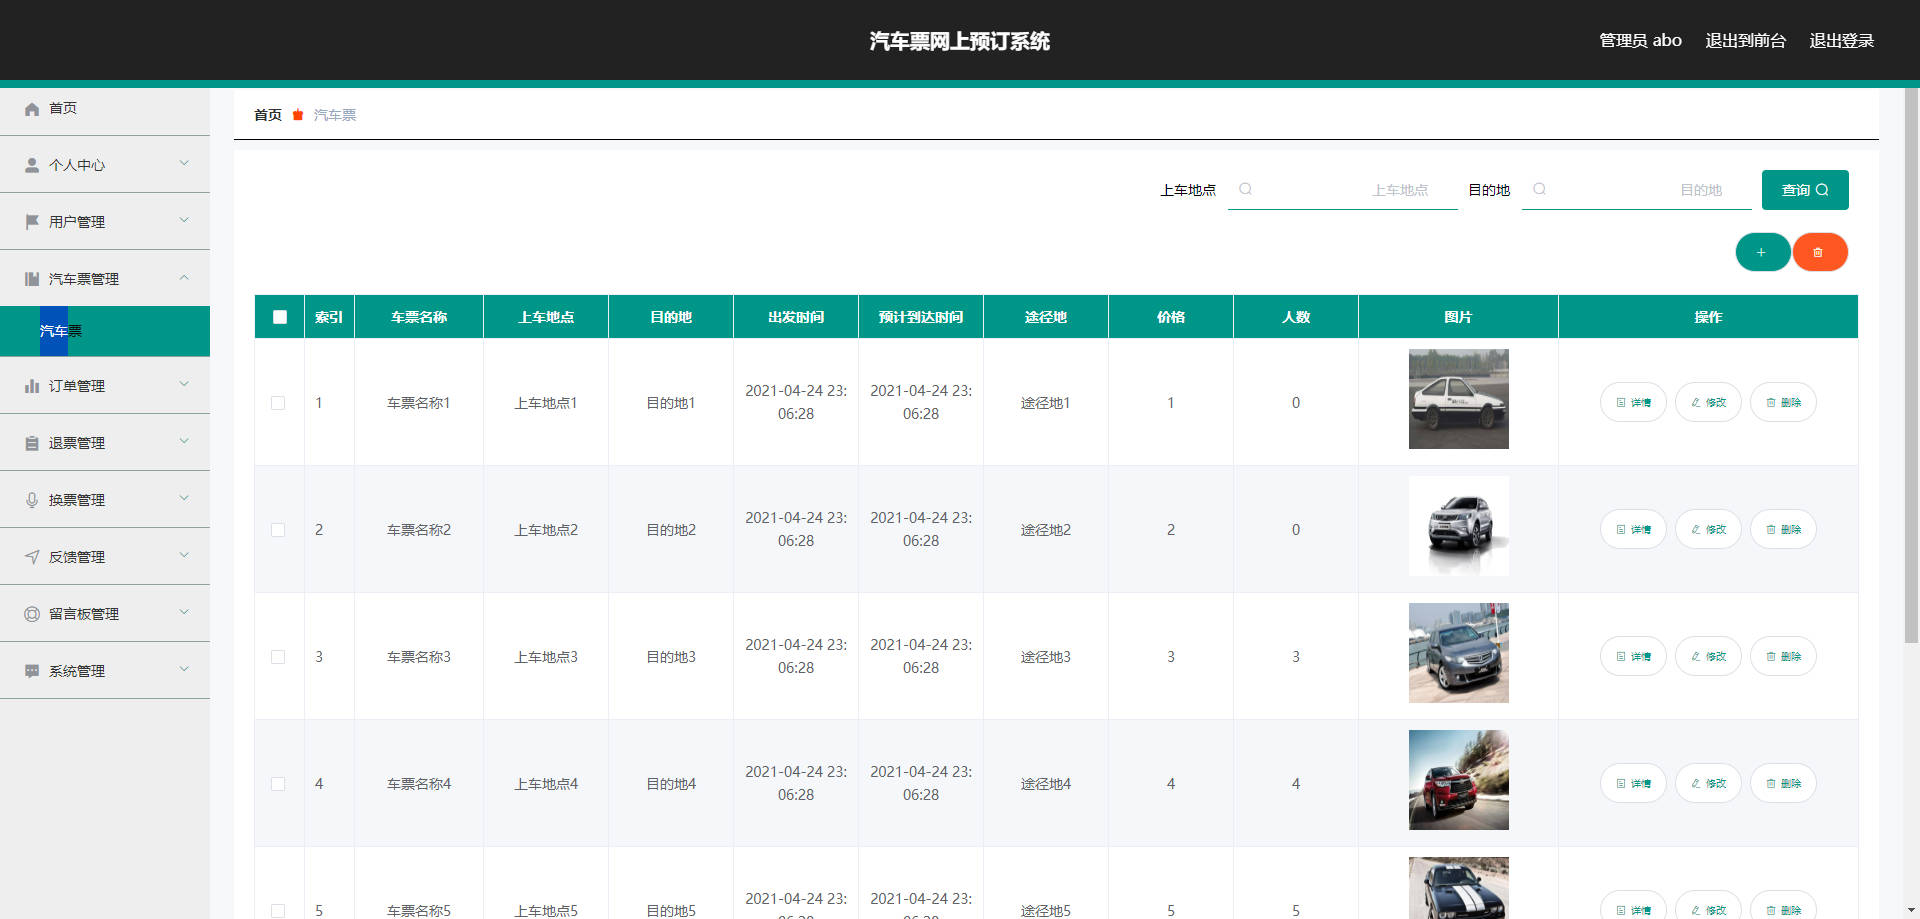The image size is (1920, 919).
Task: Open the red SUV thumbnail for 车票名称4
Action: pyautogui.click(x=1458, y=780)
